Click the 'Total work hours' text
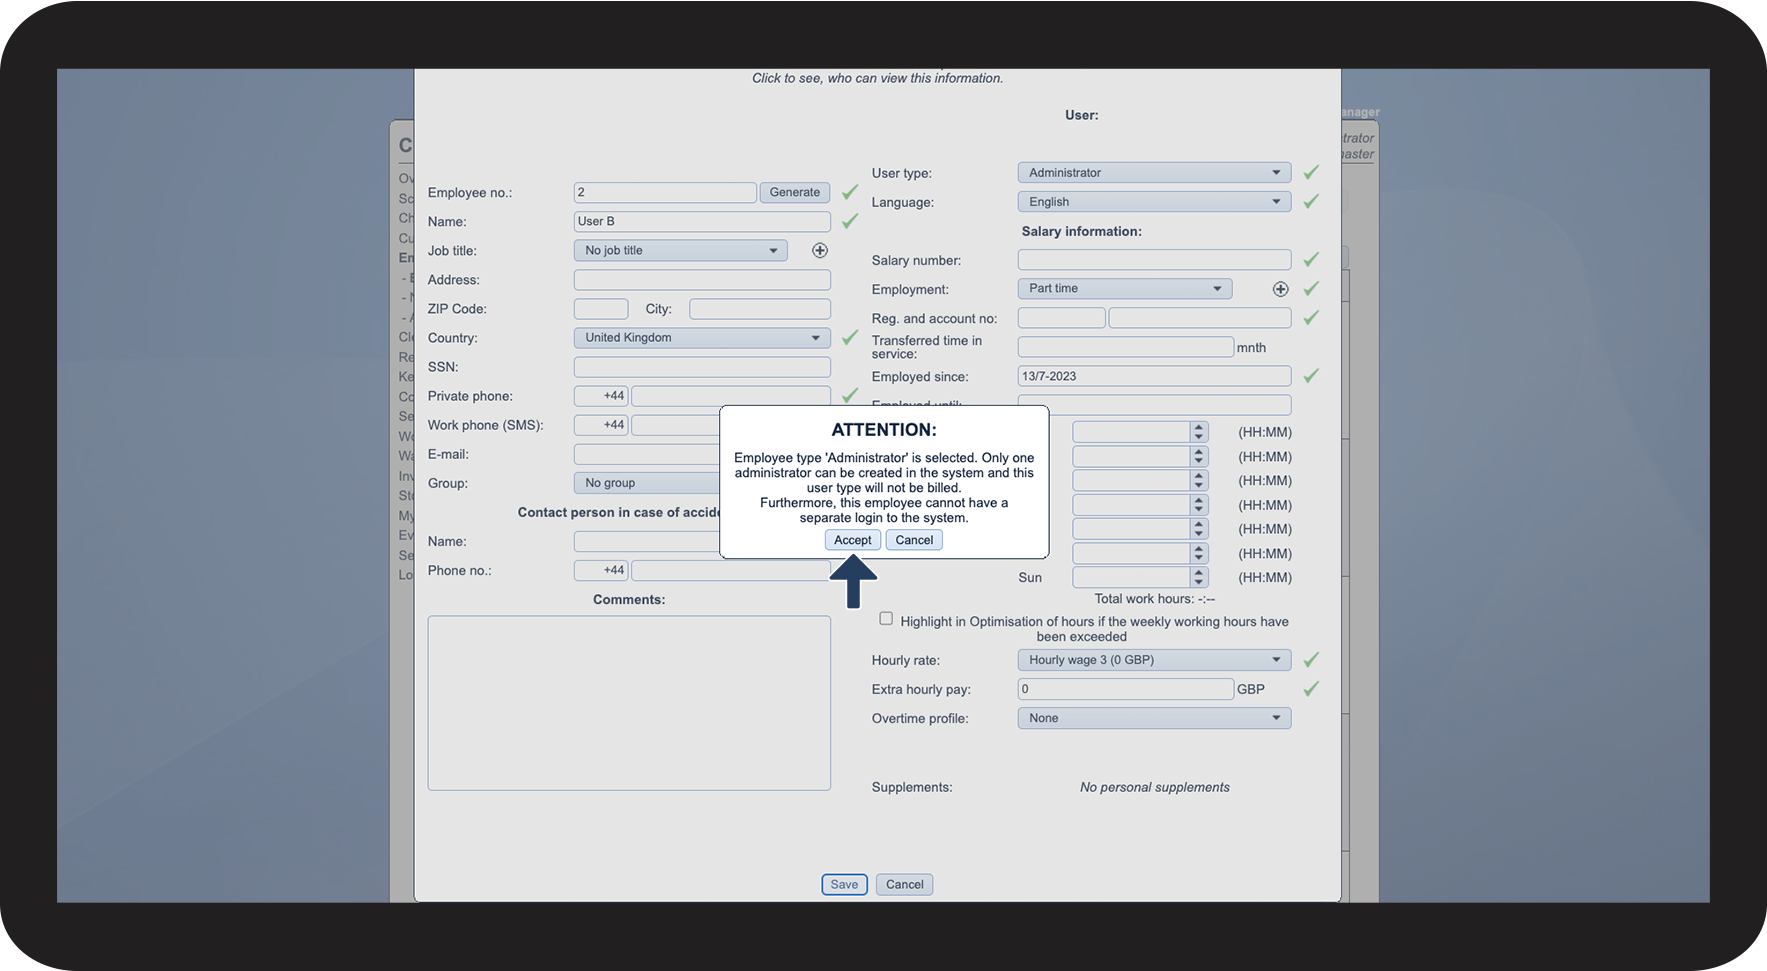Viewport: 1767px width, 971px height. (x=1154, y=599)
